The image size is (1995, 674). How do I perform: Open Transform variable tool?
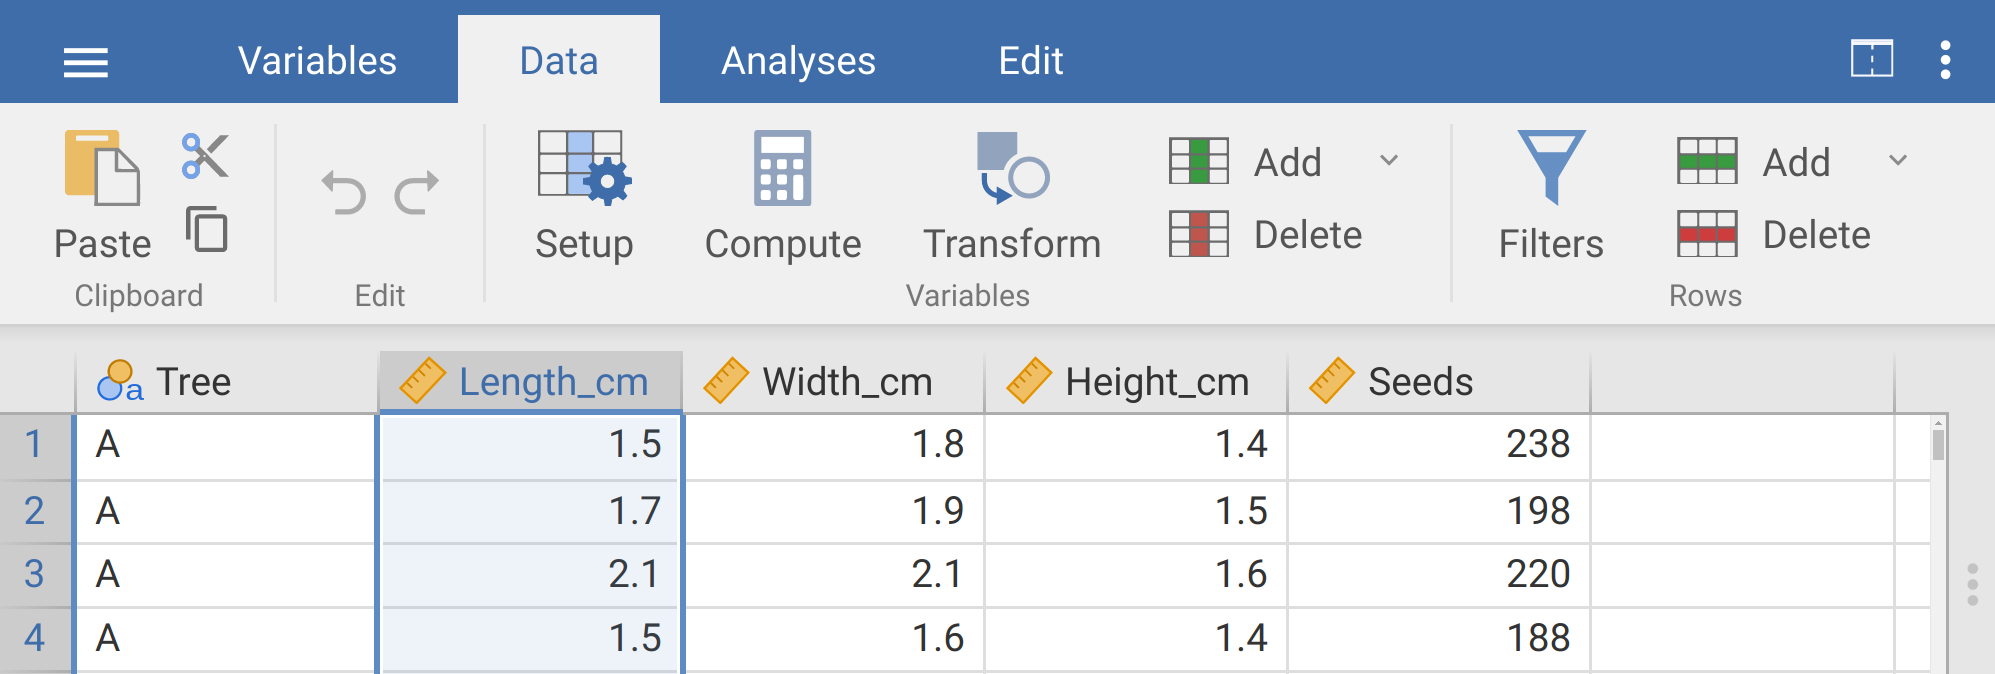coord(1012,196)
